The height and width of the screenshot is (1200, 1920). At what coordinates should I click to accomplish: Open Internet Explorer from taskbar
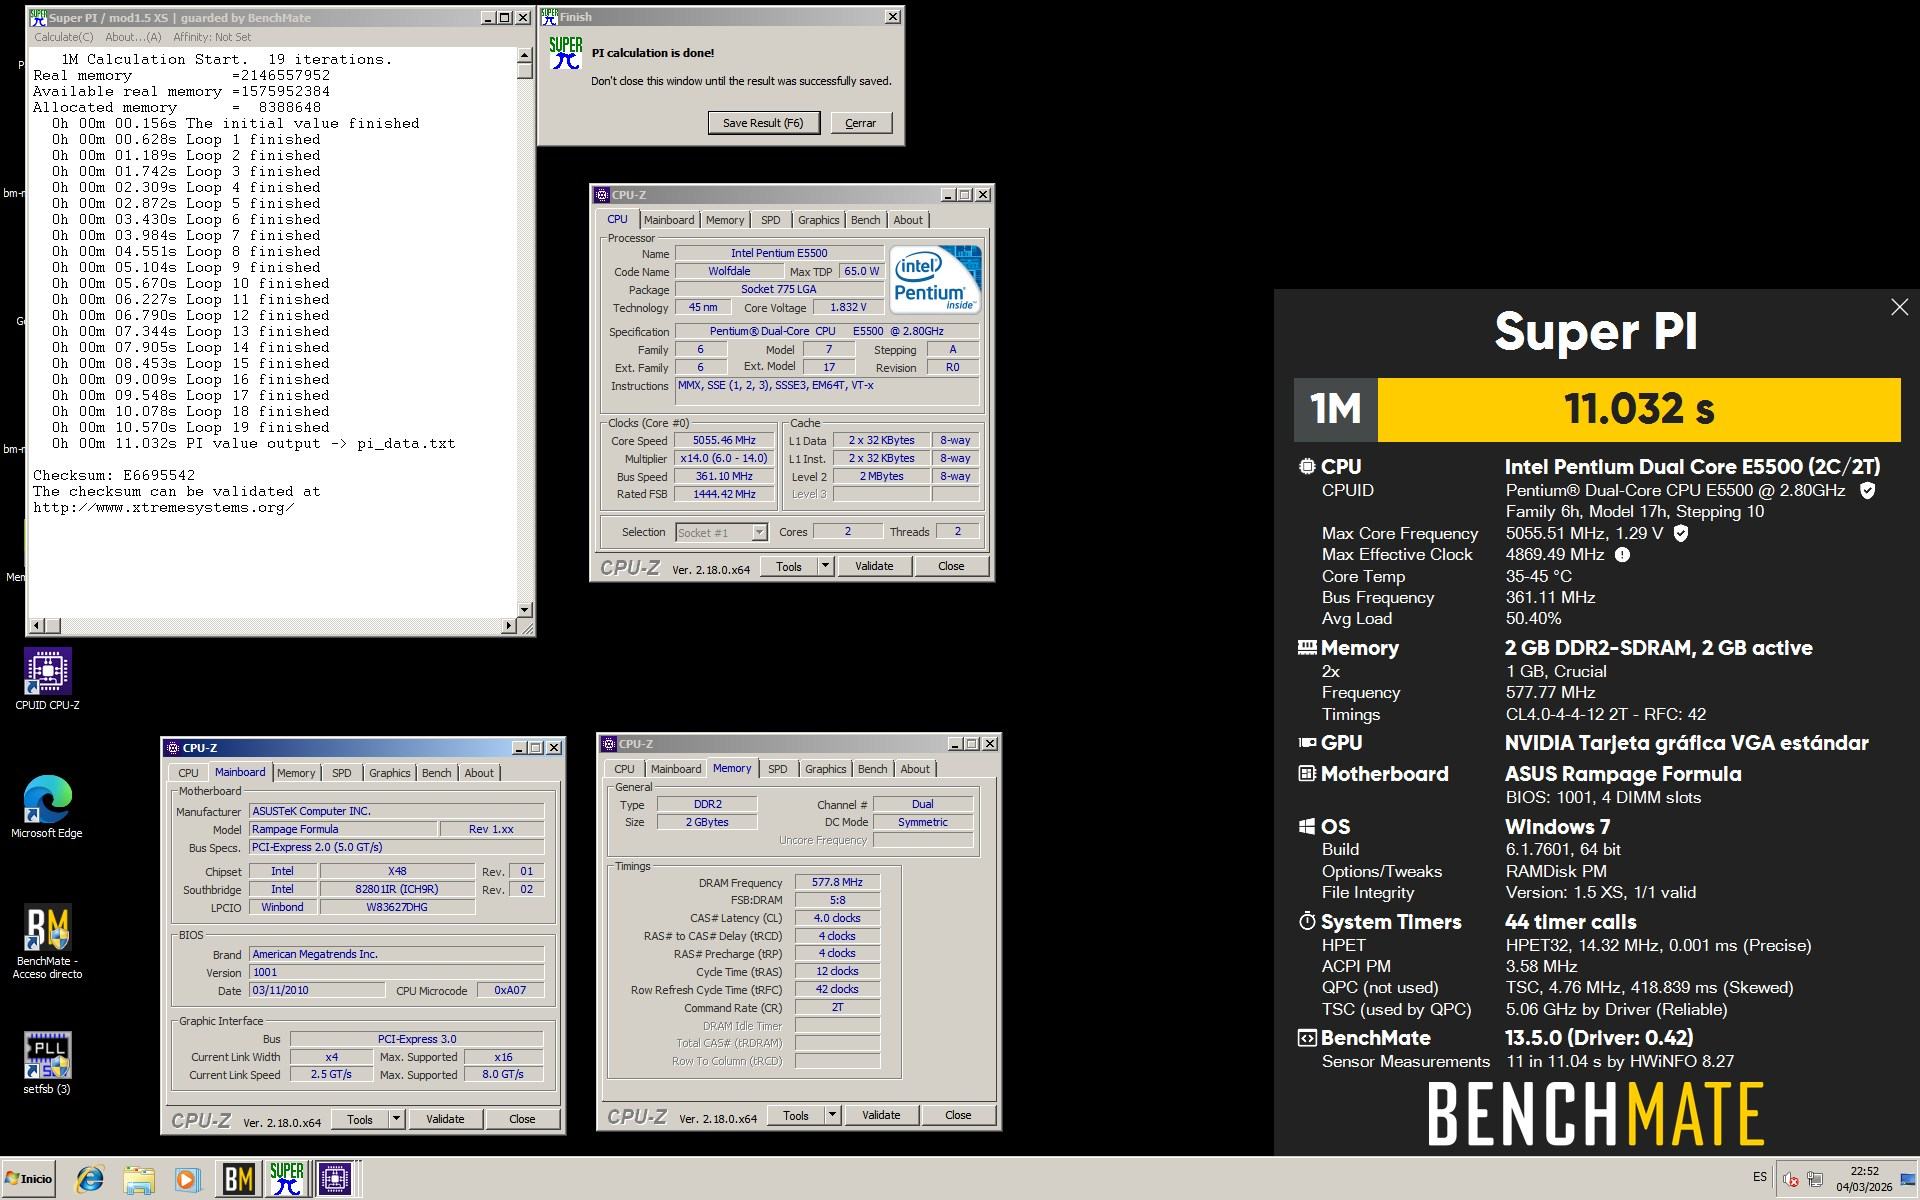pos(90,1179)
